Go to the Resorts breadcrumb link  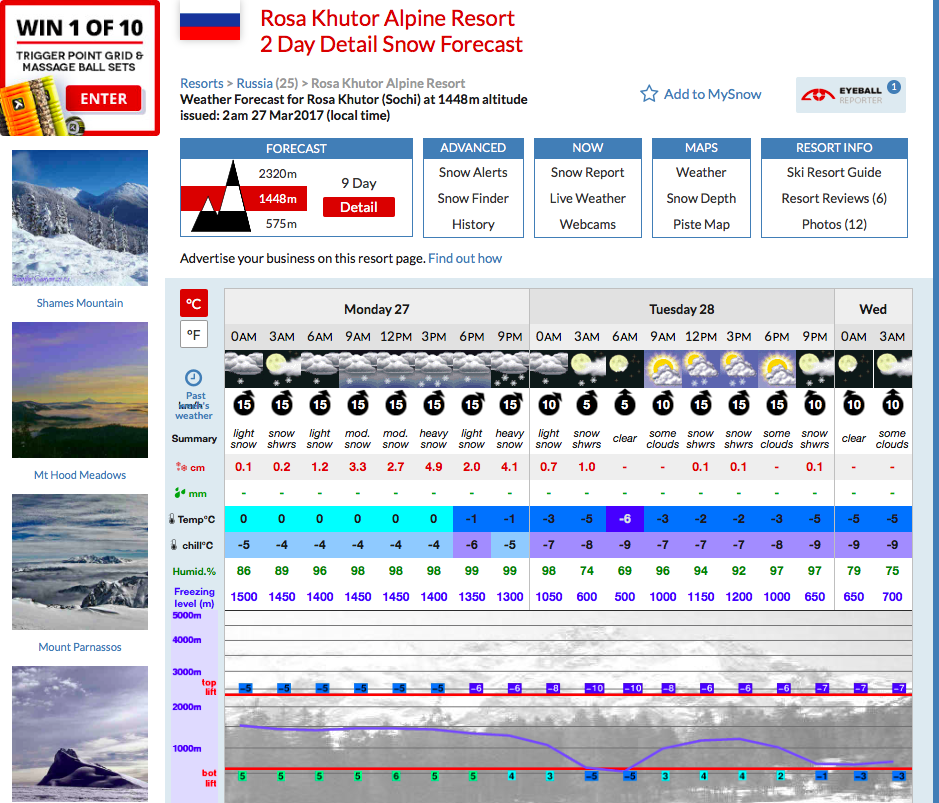coord(202,83)
